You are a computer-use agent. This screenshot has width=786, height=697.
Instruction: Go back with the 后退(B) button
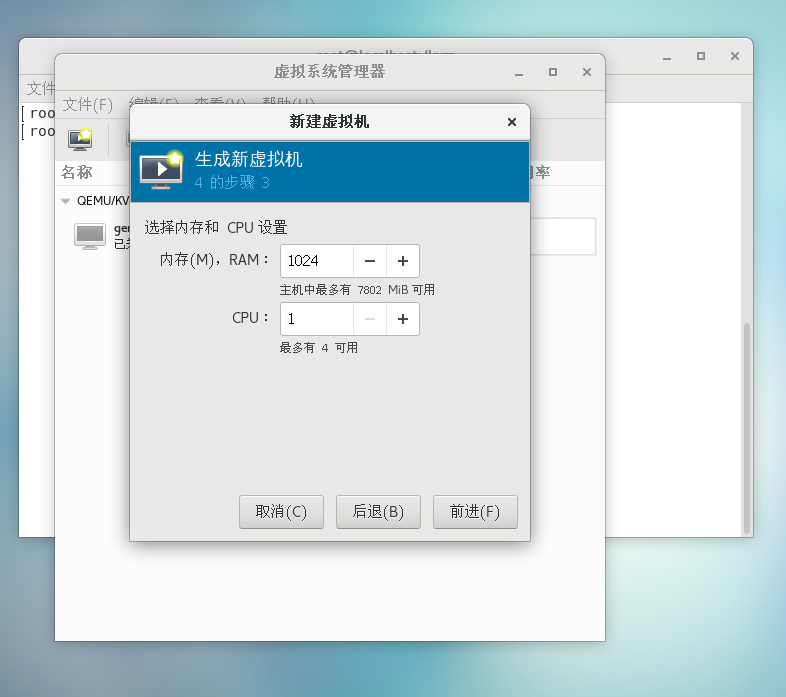click(x=378, y=512)
